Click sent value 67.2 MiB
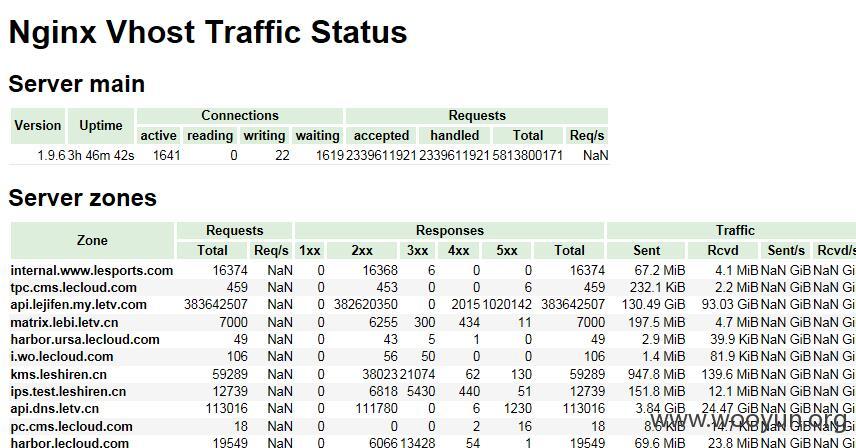The image size is (856, 448). [x=659, y=271]
